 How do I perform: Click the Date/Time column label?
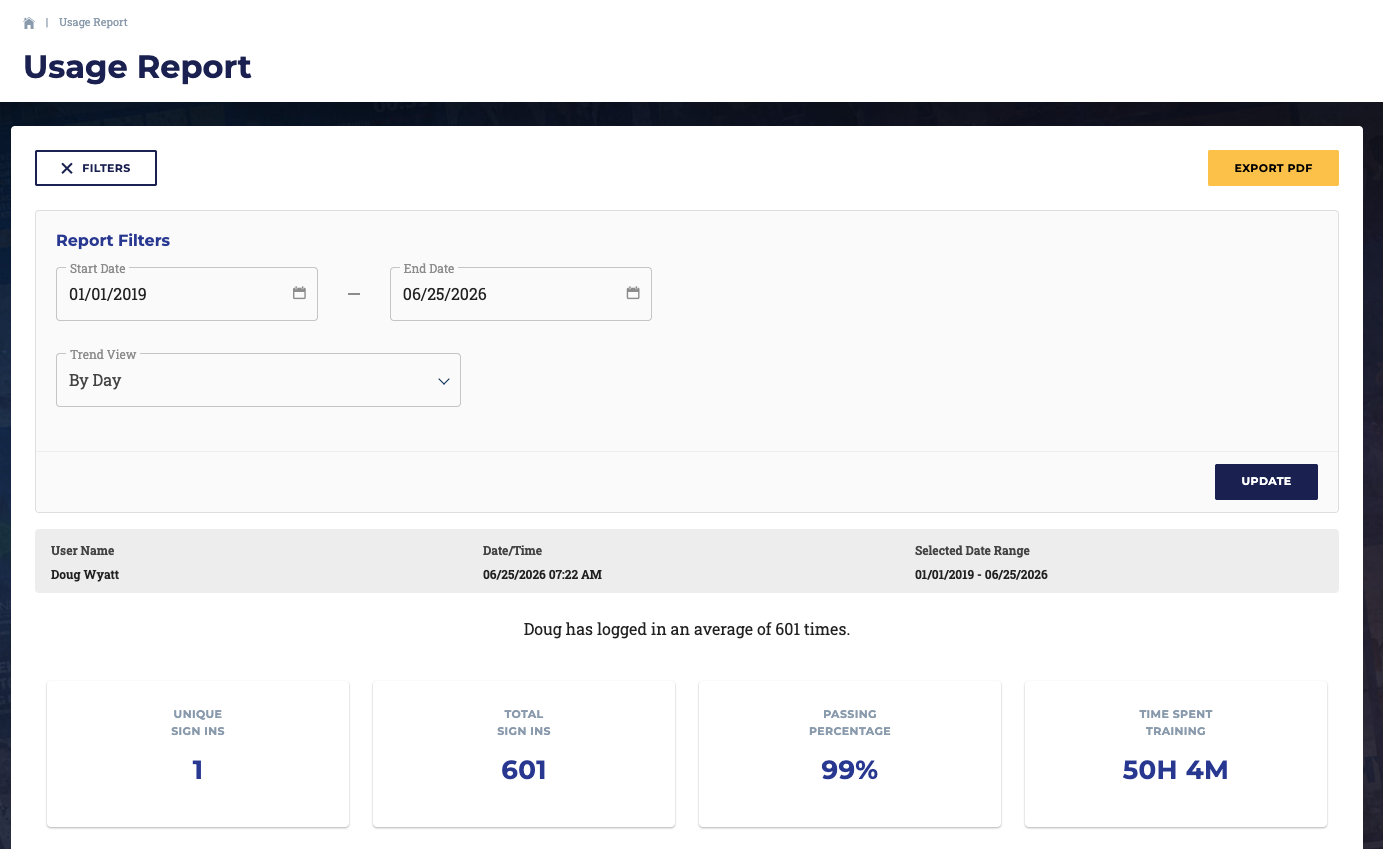(512, 551)
